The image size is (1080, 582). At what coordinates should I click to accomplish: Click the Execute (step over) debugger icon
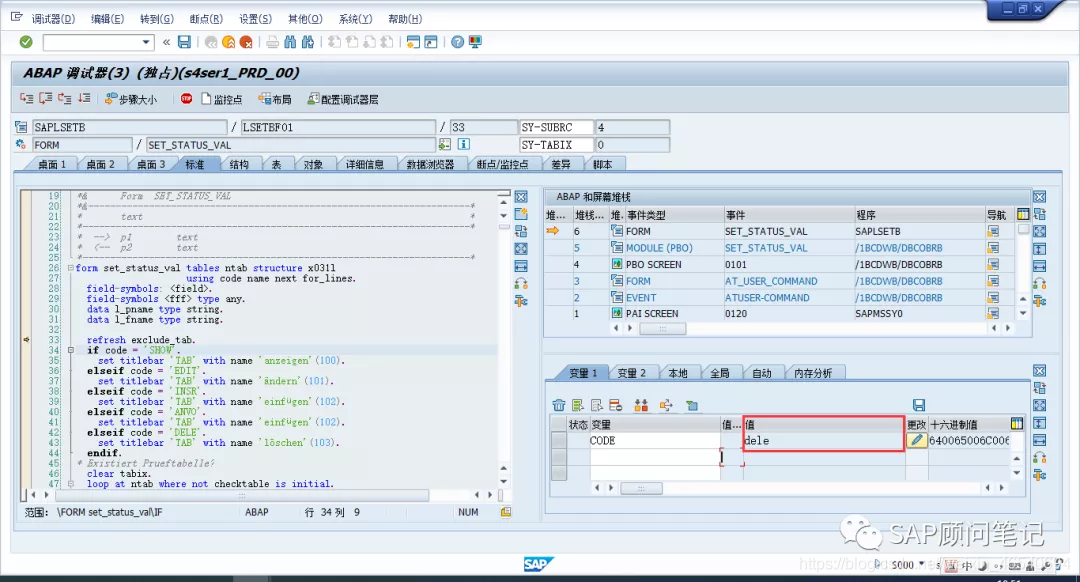click(x=45, y=98)
